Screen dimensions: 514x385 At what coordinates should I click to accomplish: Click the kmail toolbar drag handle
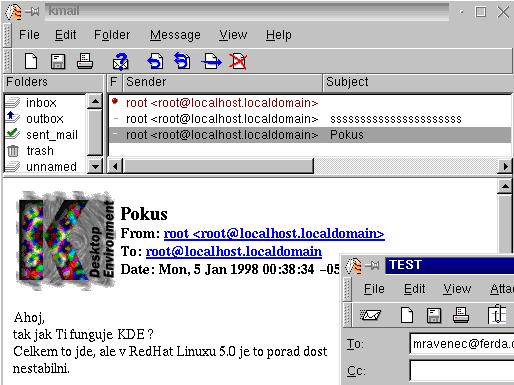tap(7, 61)
